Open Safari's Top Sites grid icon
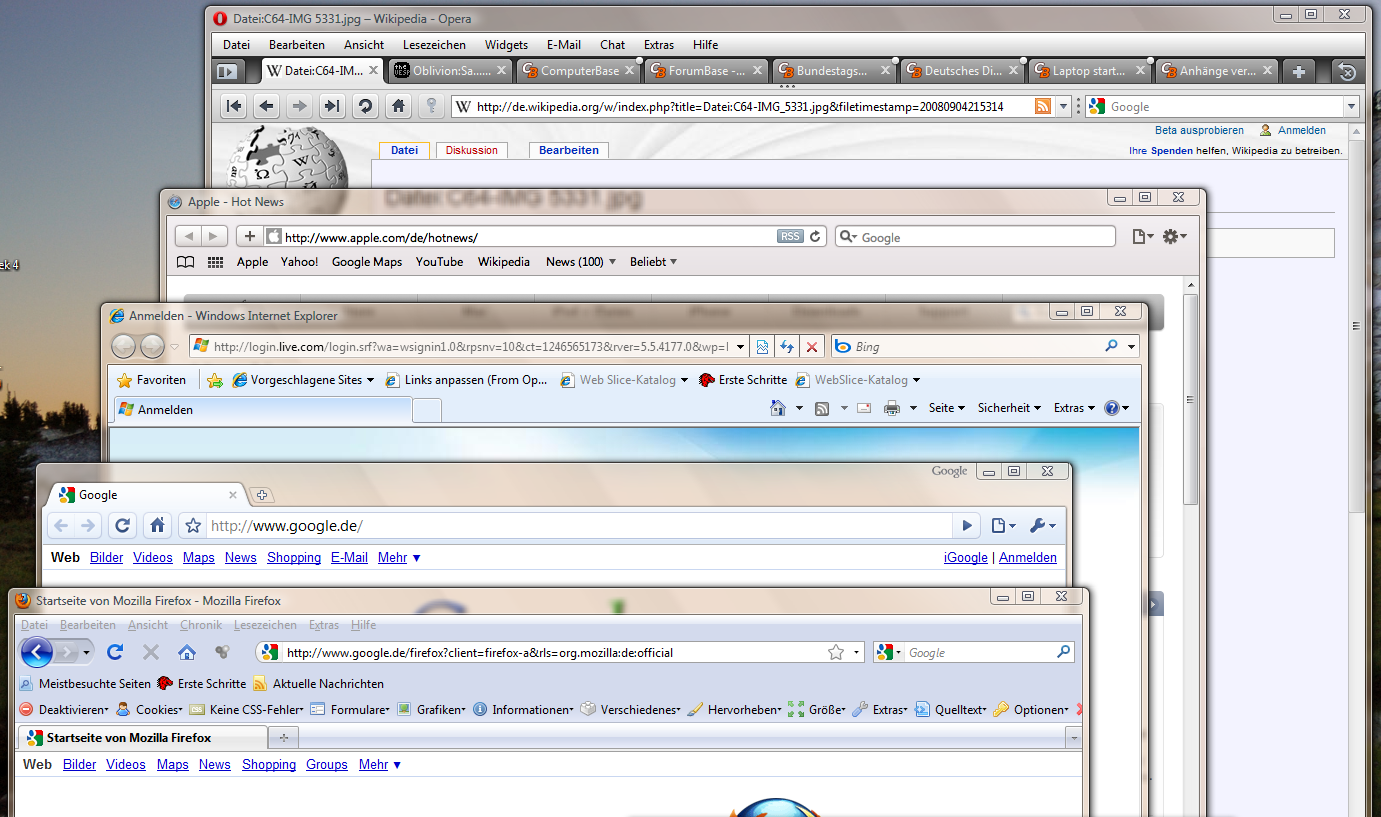 click(x=215, y=262)
